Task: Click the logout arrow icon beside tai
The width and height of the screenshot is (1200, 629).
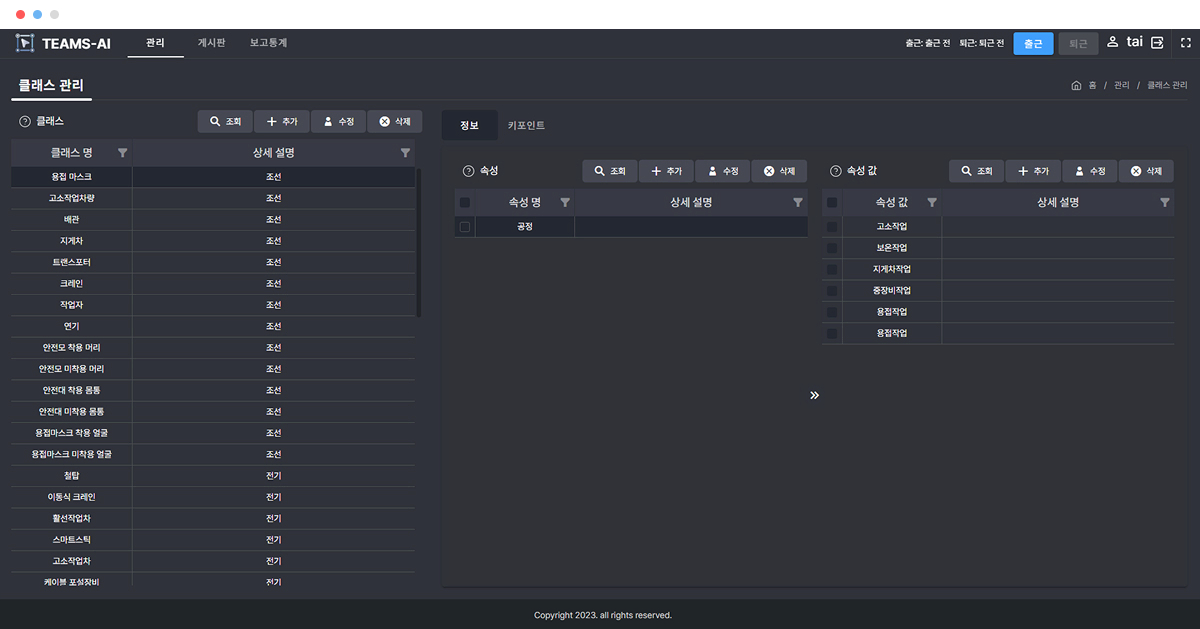Action: tap(1157, 43)
